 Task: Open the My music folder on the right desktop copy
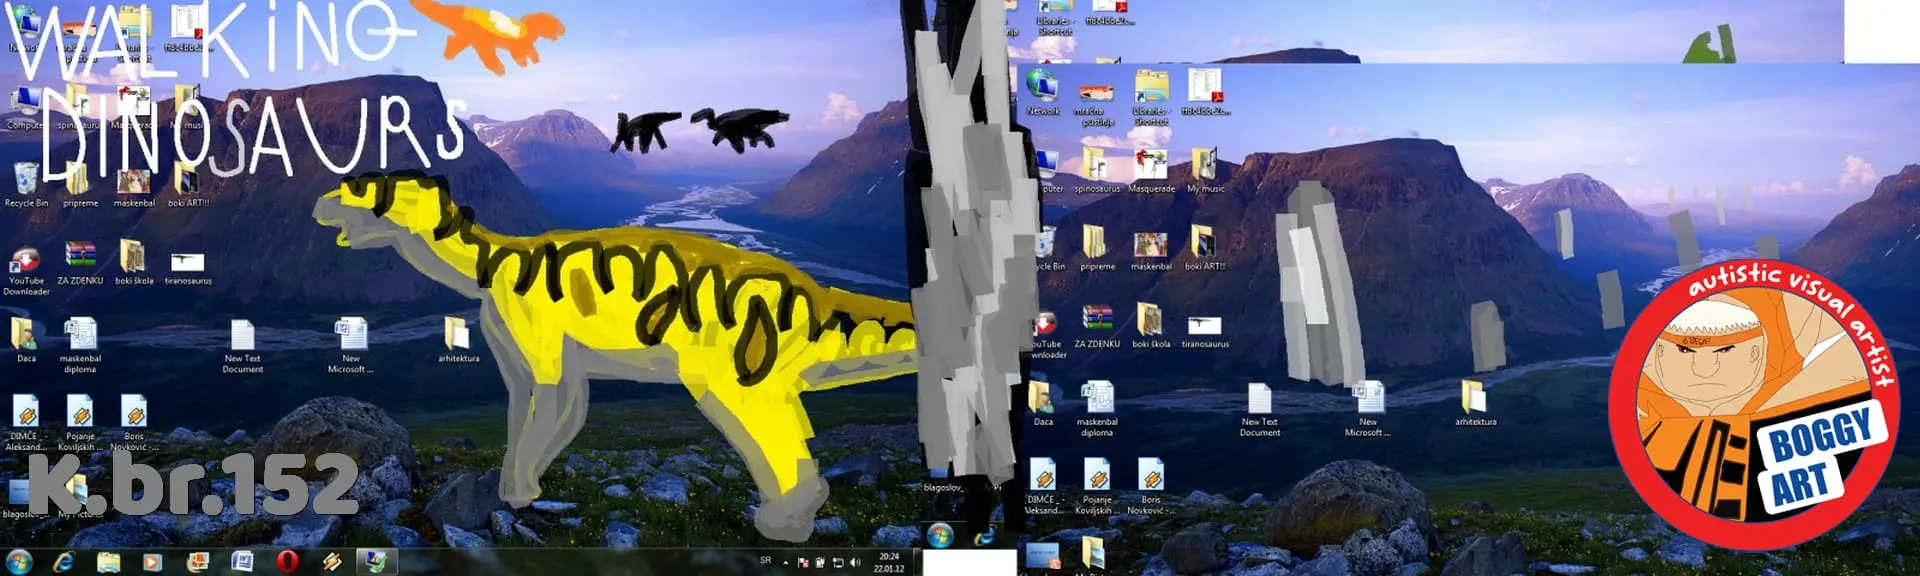1205,171
